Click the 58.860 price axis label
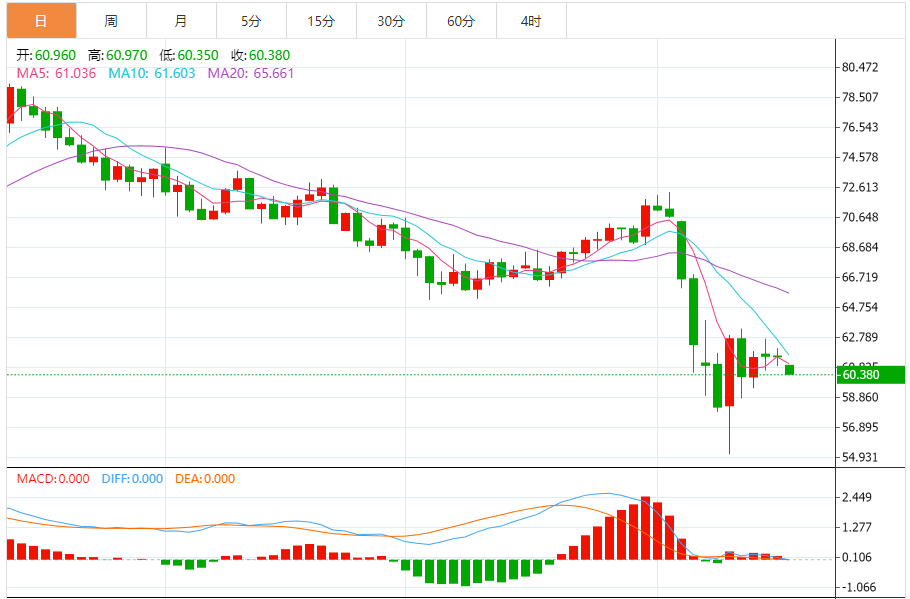Screen dimensions: 910x599 coord(860,398)
